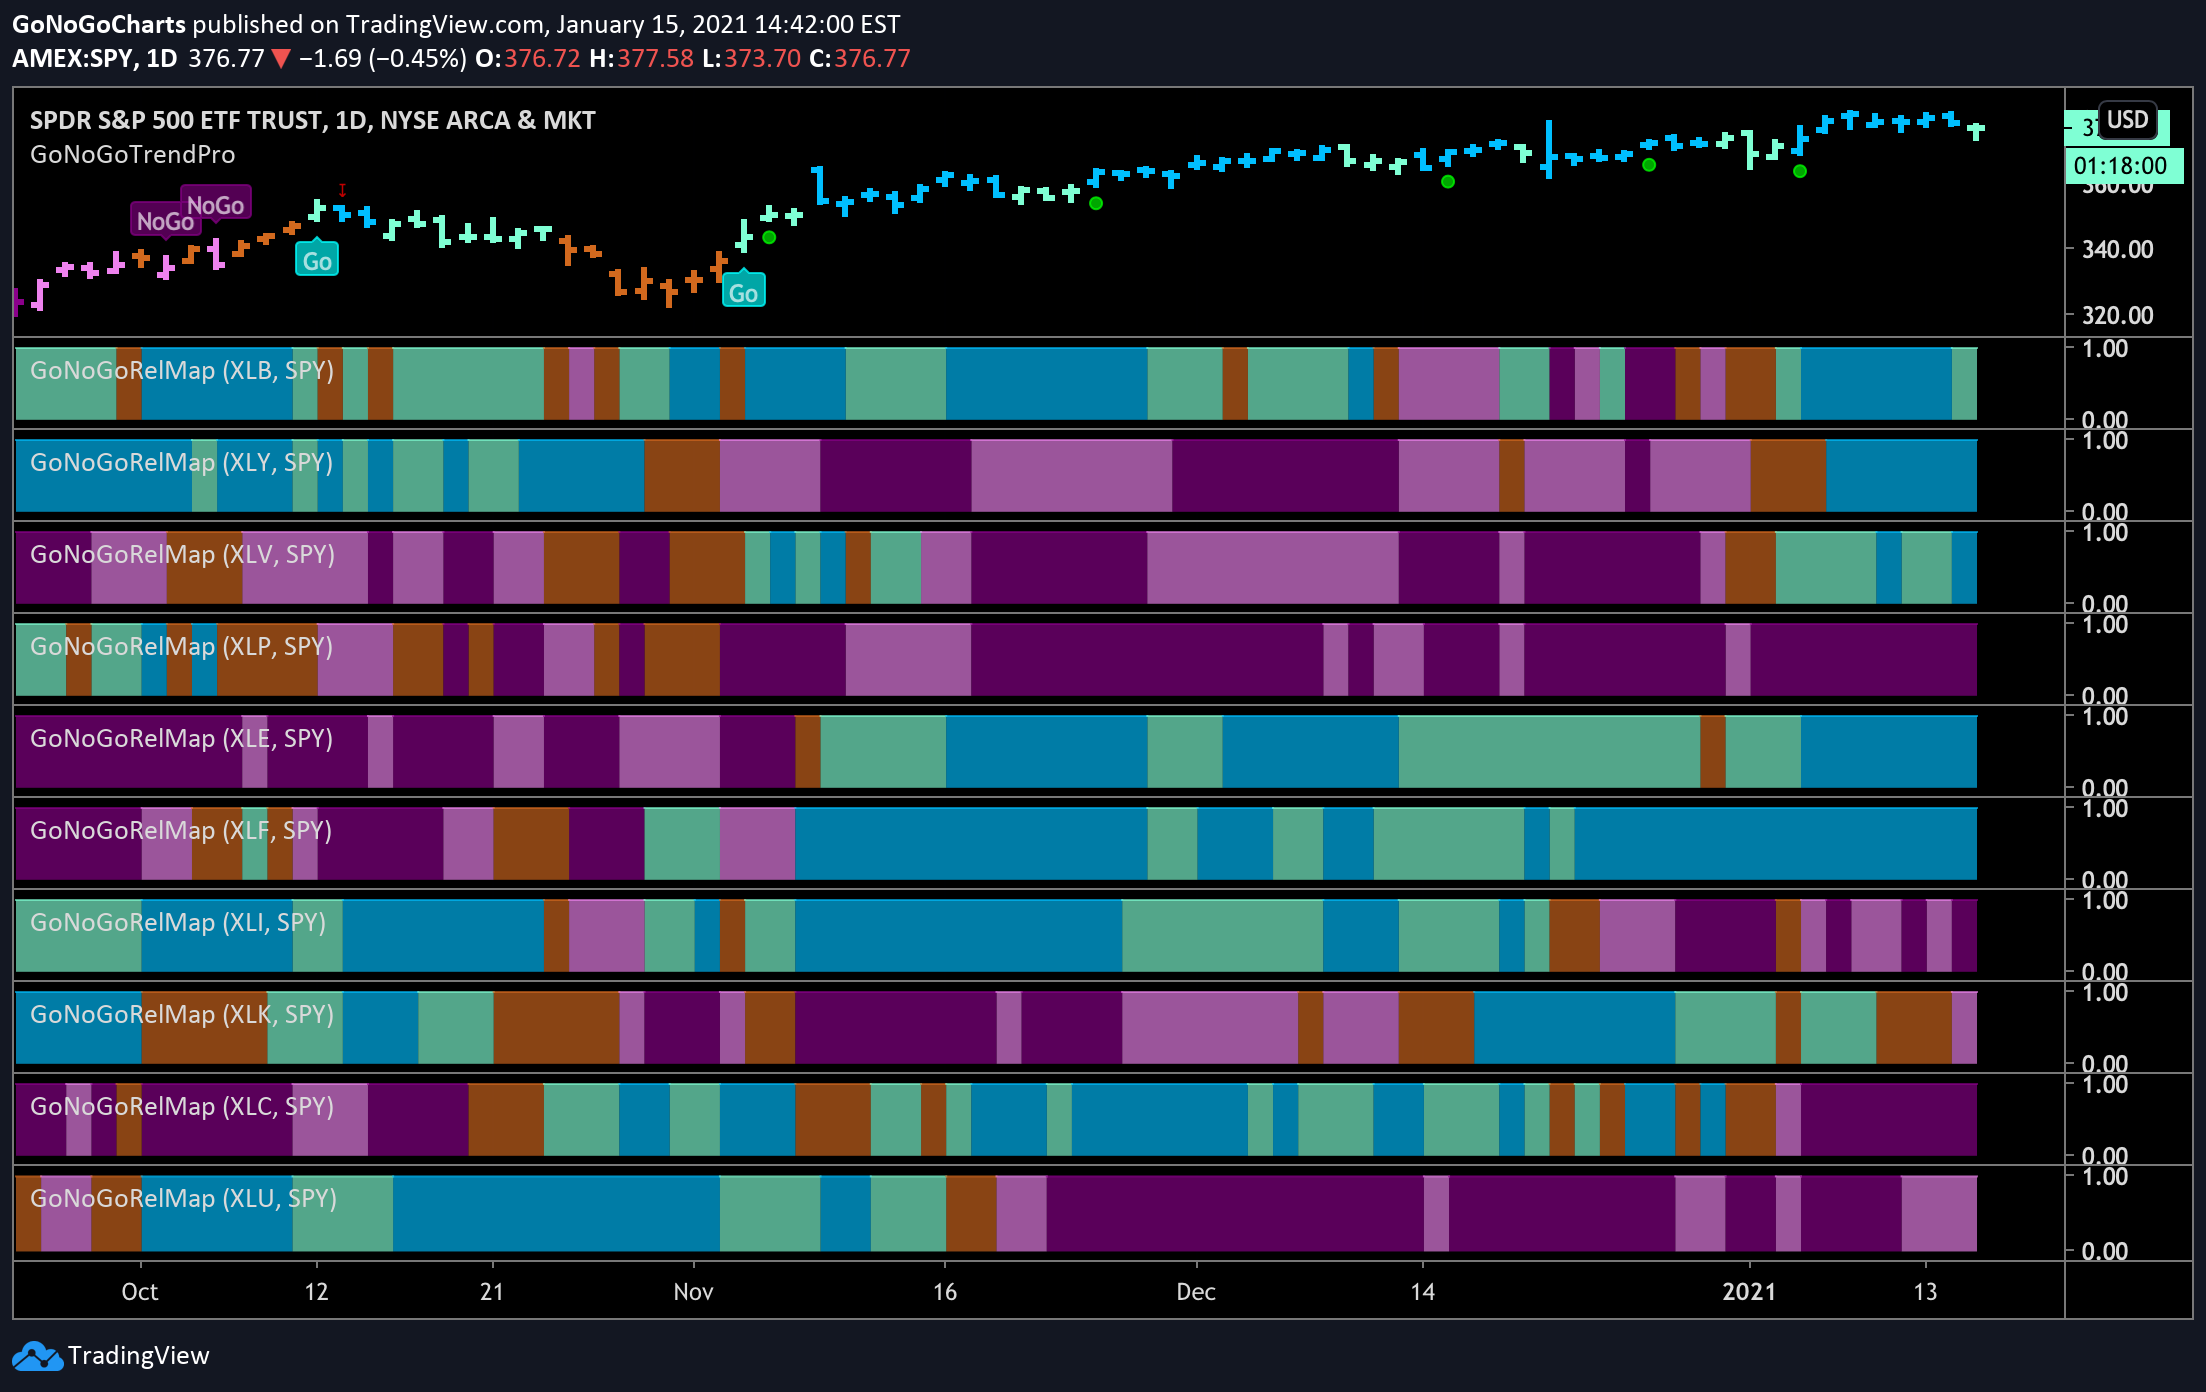Click the GoNoGoRelMap (XLI, SPY) label
The height and width of the screenshot is (1392, 2206).
[x=178, y=923]
